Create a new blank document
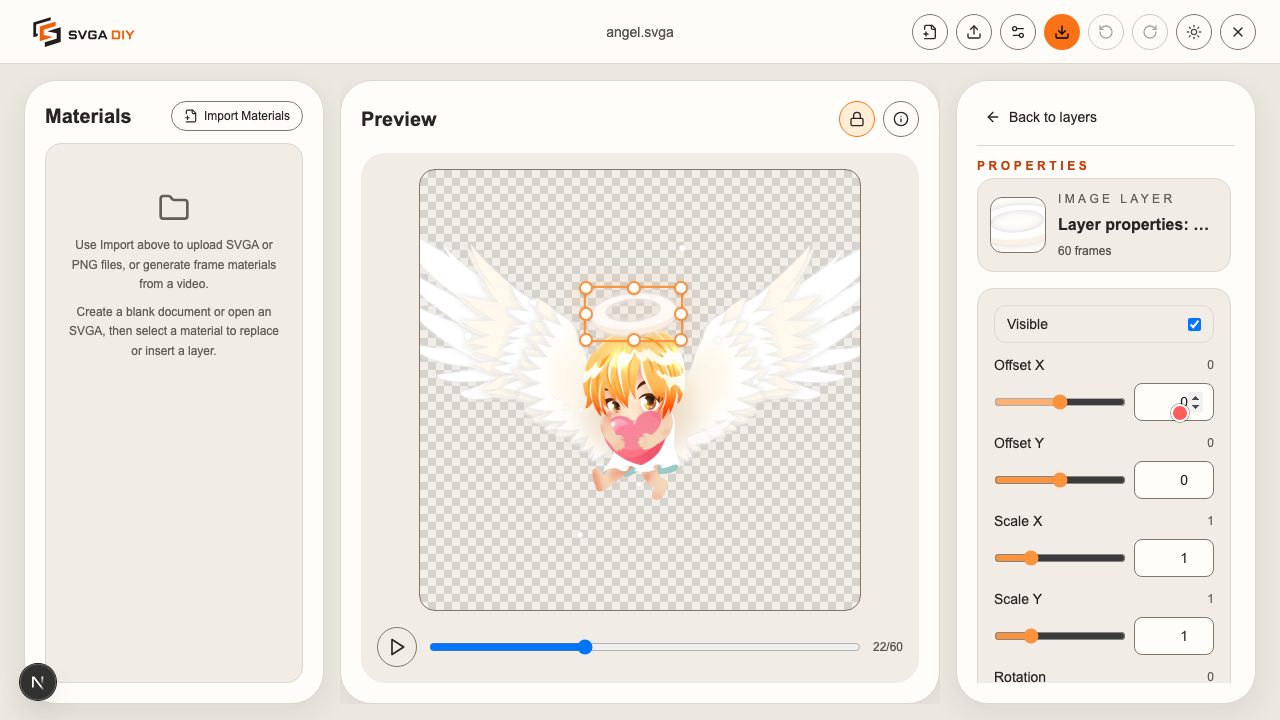The width and height of the screenshot is (1280, 720). pyautogui.click(x=930, y=32)
